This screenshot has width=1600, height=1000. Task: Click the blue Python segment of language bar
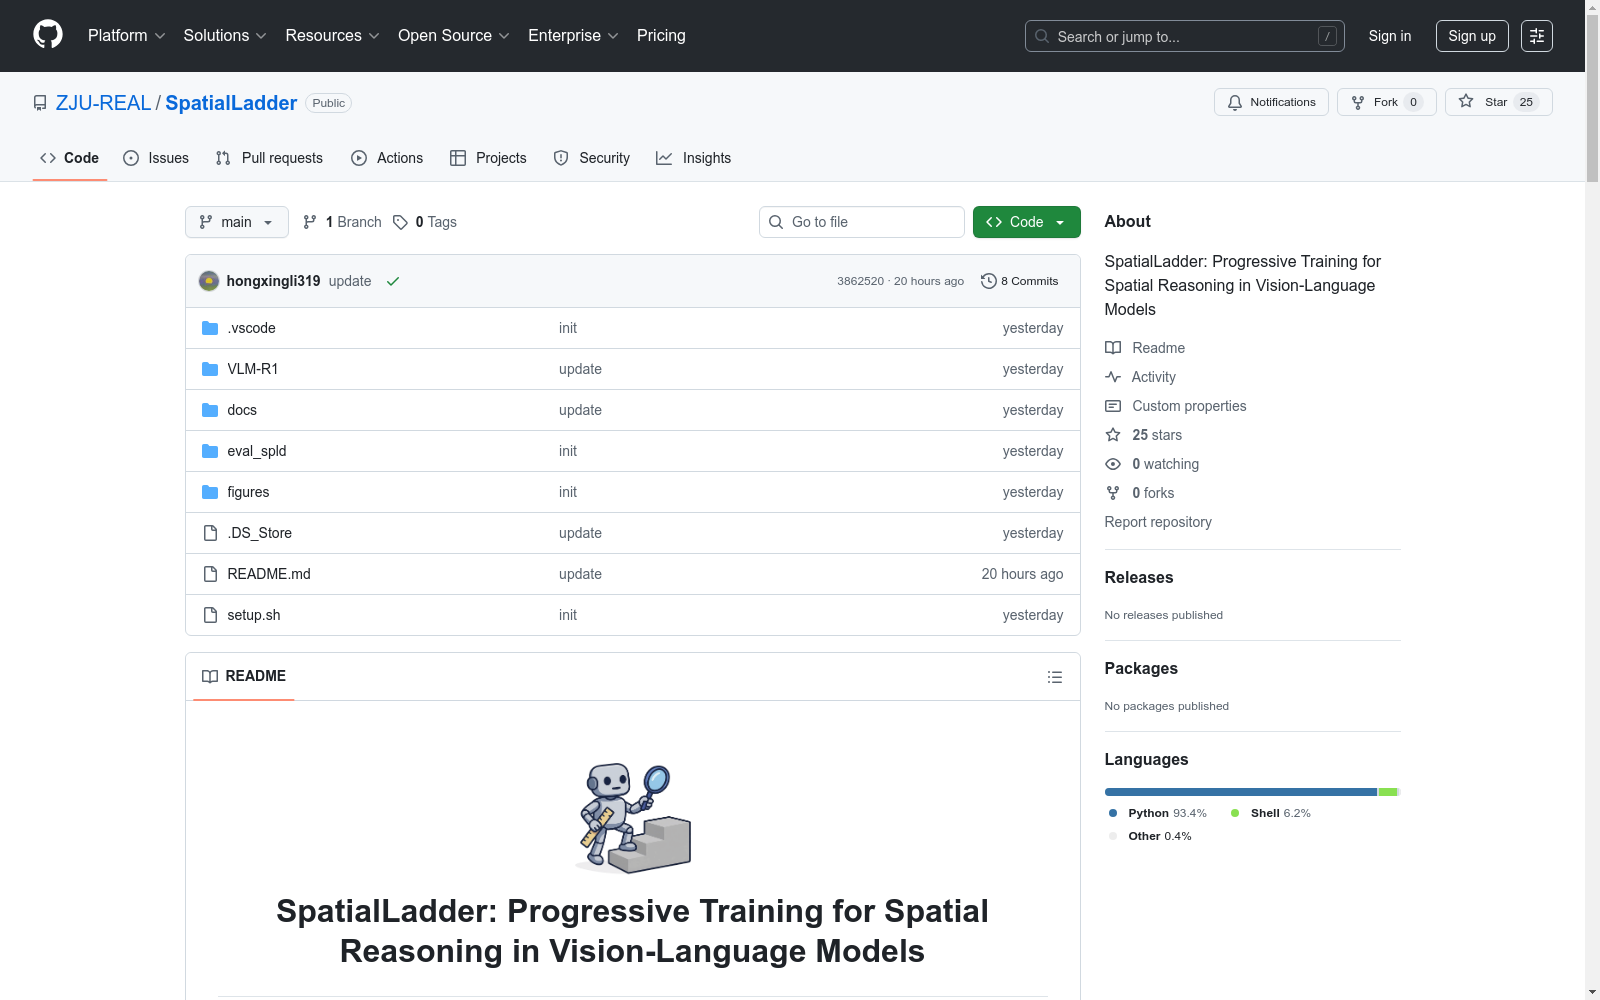tap(1241, 792)
